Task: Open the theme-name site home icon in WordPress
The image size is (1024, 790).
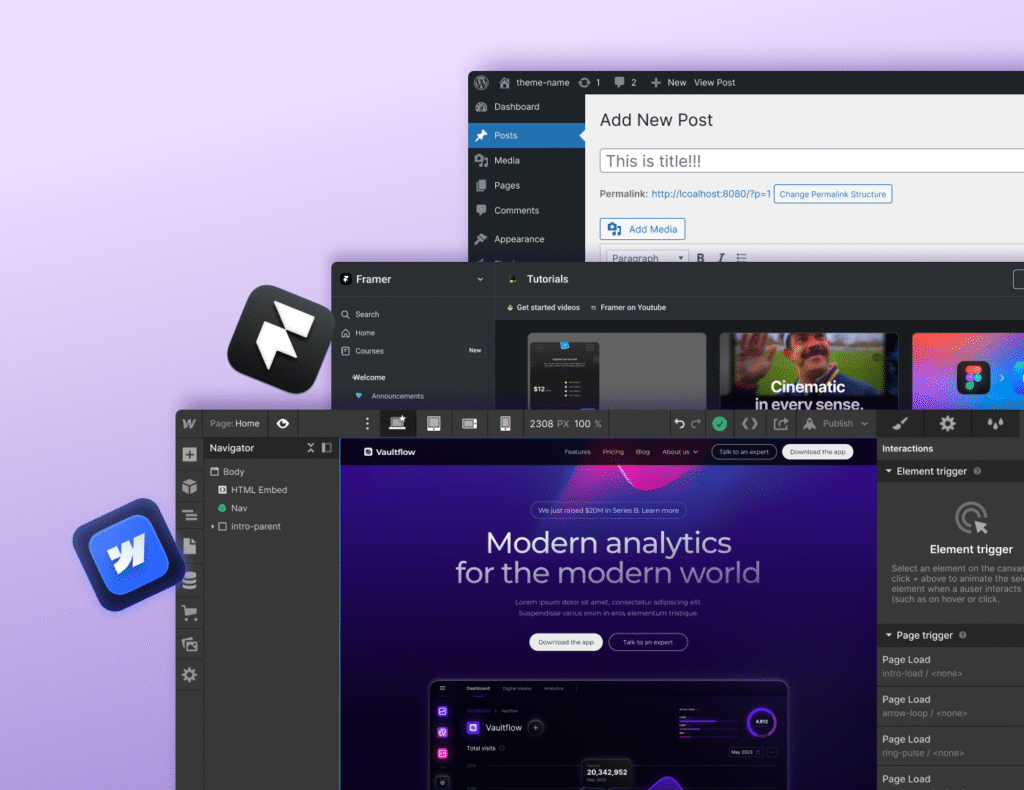Action: point(504,82)
